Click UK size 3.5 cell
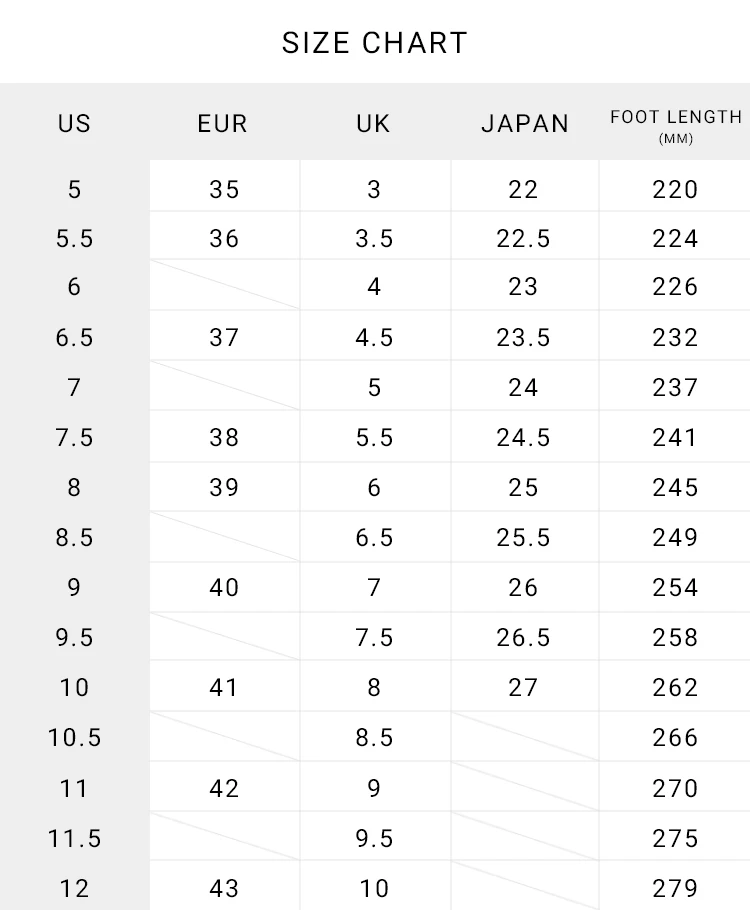The image size is (750, 910). pos(374,239)
